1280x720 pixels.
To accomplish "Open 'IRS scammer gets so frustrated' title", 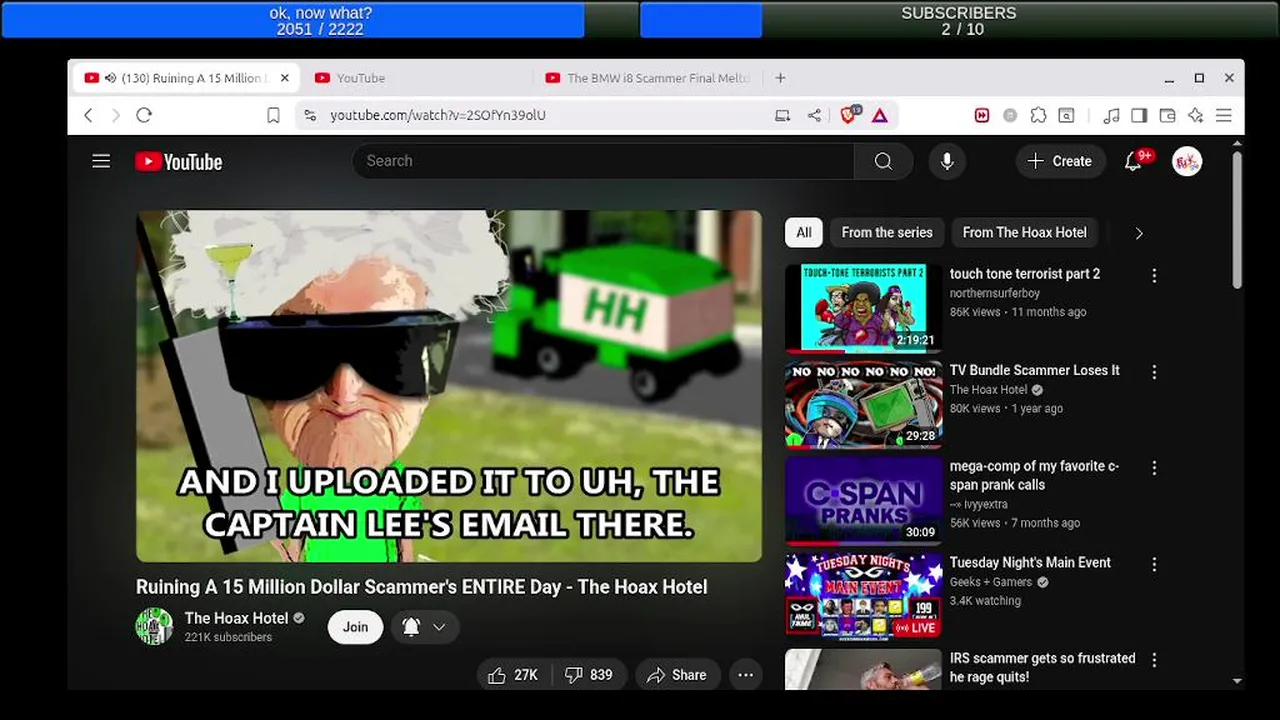I will coord(1042,667).
